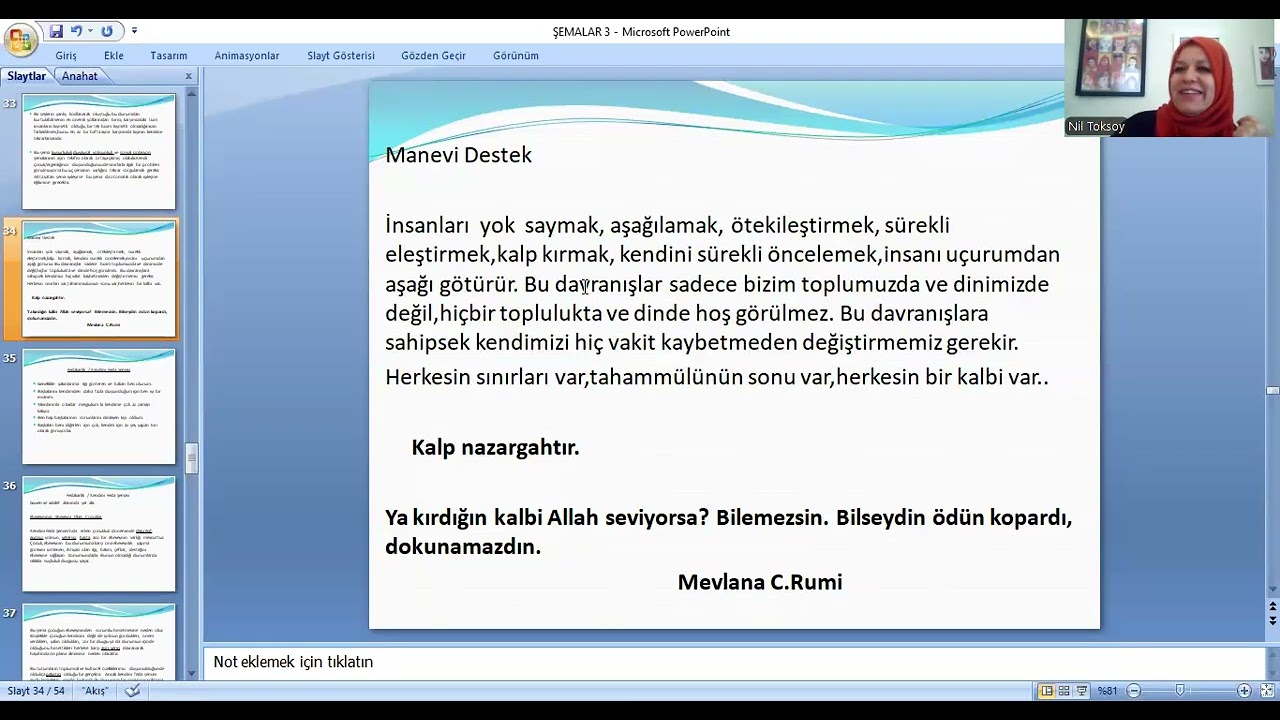The image size is (1280, 720).
Task: Undo the last action
Action: [x=76, y=32]
